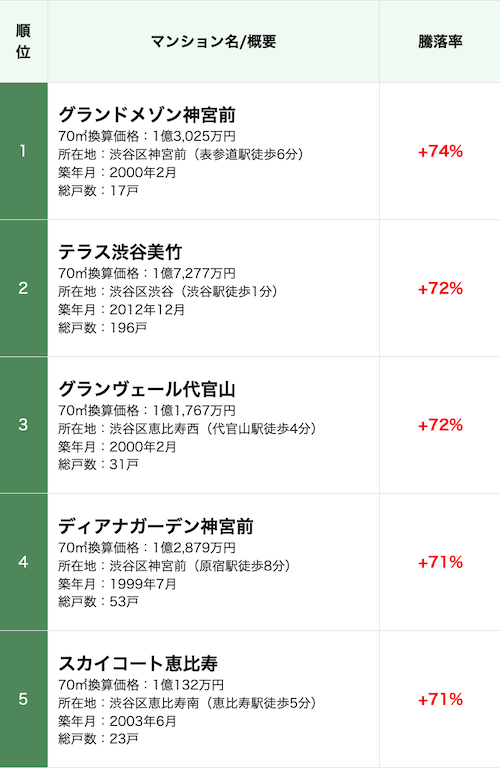Open グランヴェール代官山 listing title
The width and height of the screenshot is (500, 768).
147,389
